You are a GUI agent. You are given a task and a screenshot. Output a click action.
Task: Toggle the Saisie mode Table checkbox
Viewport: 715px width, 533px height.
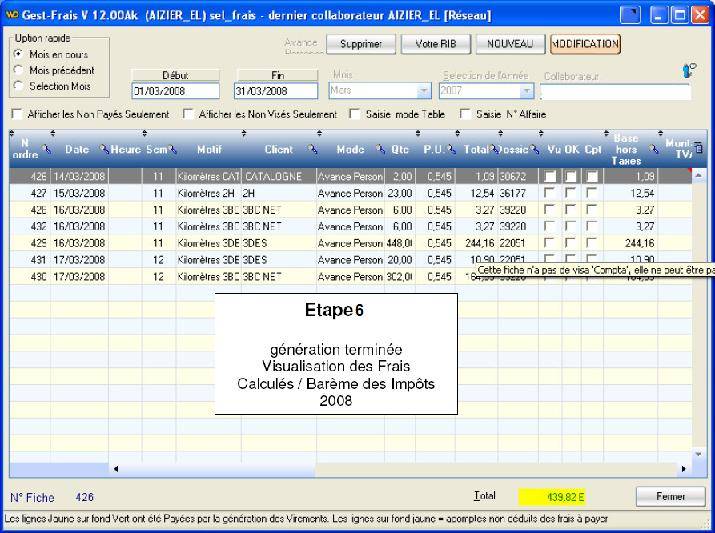(x=355, y=114)
